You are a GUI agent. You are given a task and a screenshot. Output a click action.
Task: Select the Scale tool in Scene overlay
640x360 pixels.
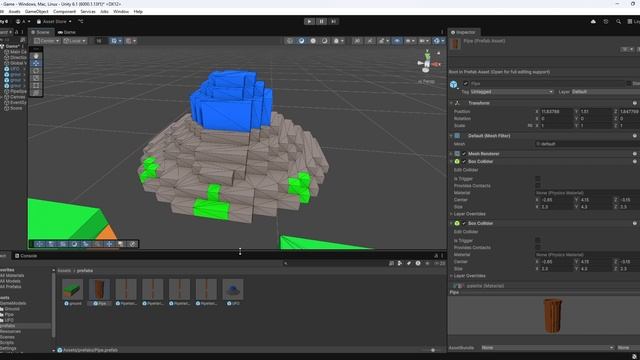coord(36,78)
